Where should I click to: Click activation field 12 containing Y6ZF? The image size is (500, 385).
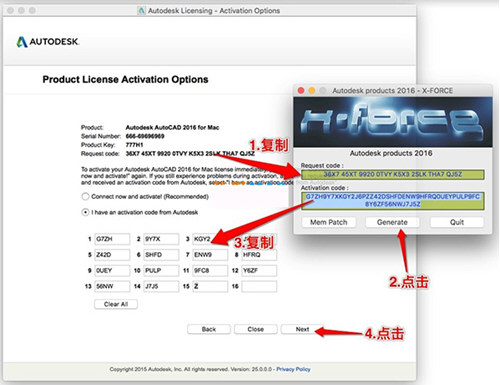(x=259, y=270)
